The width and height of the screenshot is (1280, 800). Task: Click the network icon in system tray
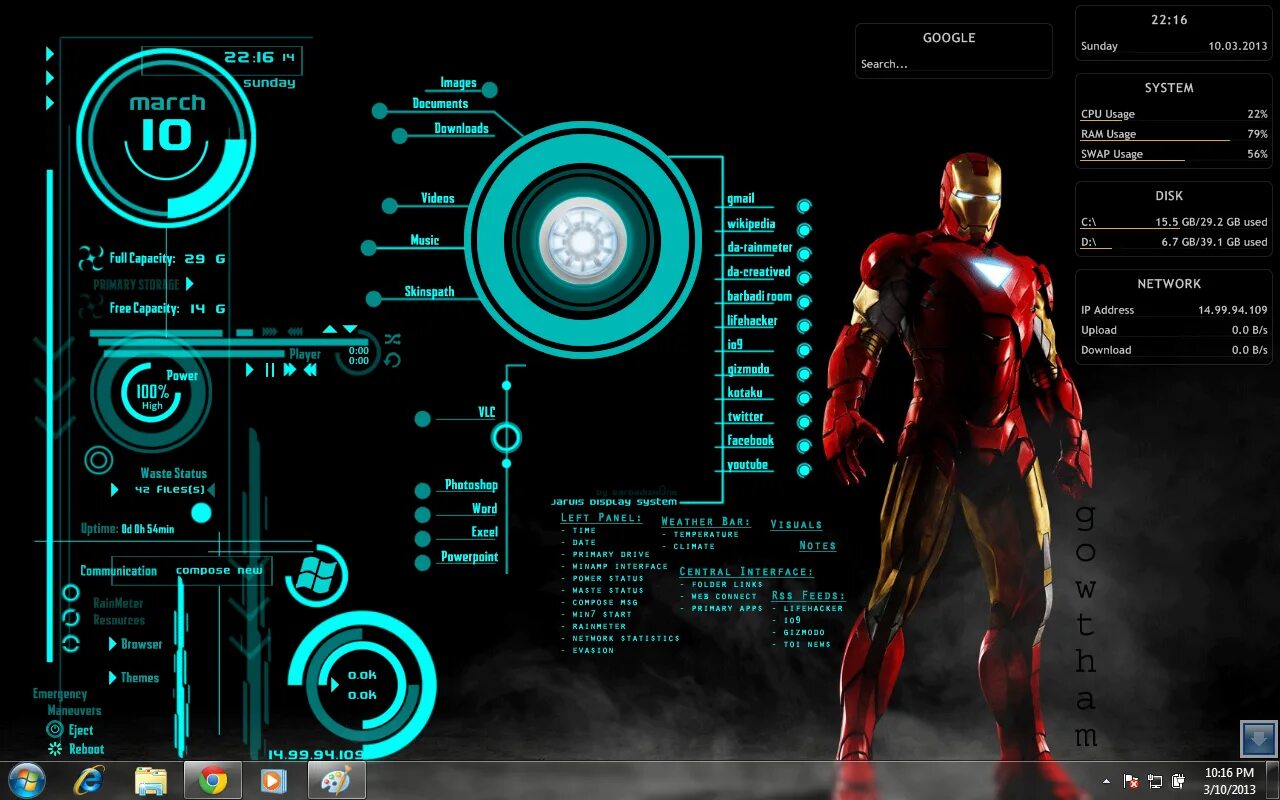click(x=1155, y=781)
